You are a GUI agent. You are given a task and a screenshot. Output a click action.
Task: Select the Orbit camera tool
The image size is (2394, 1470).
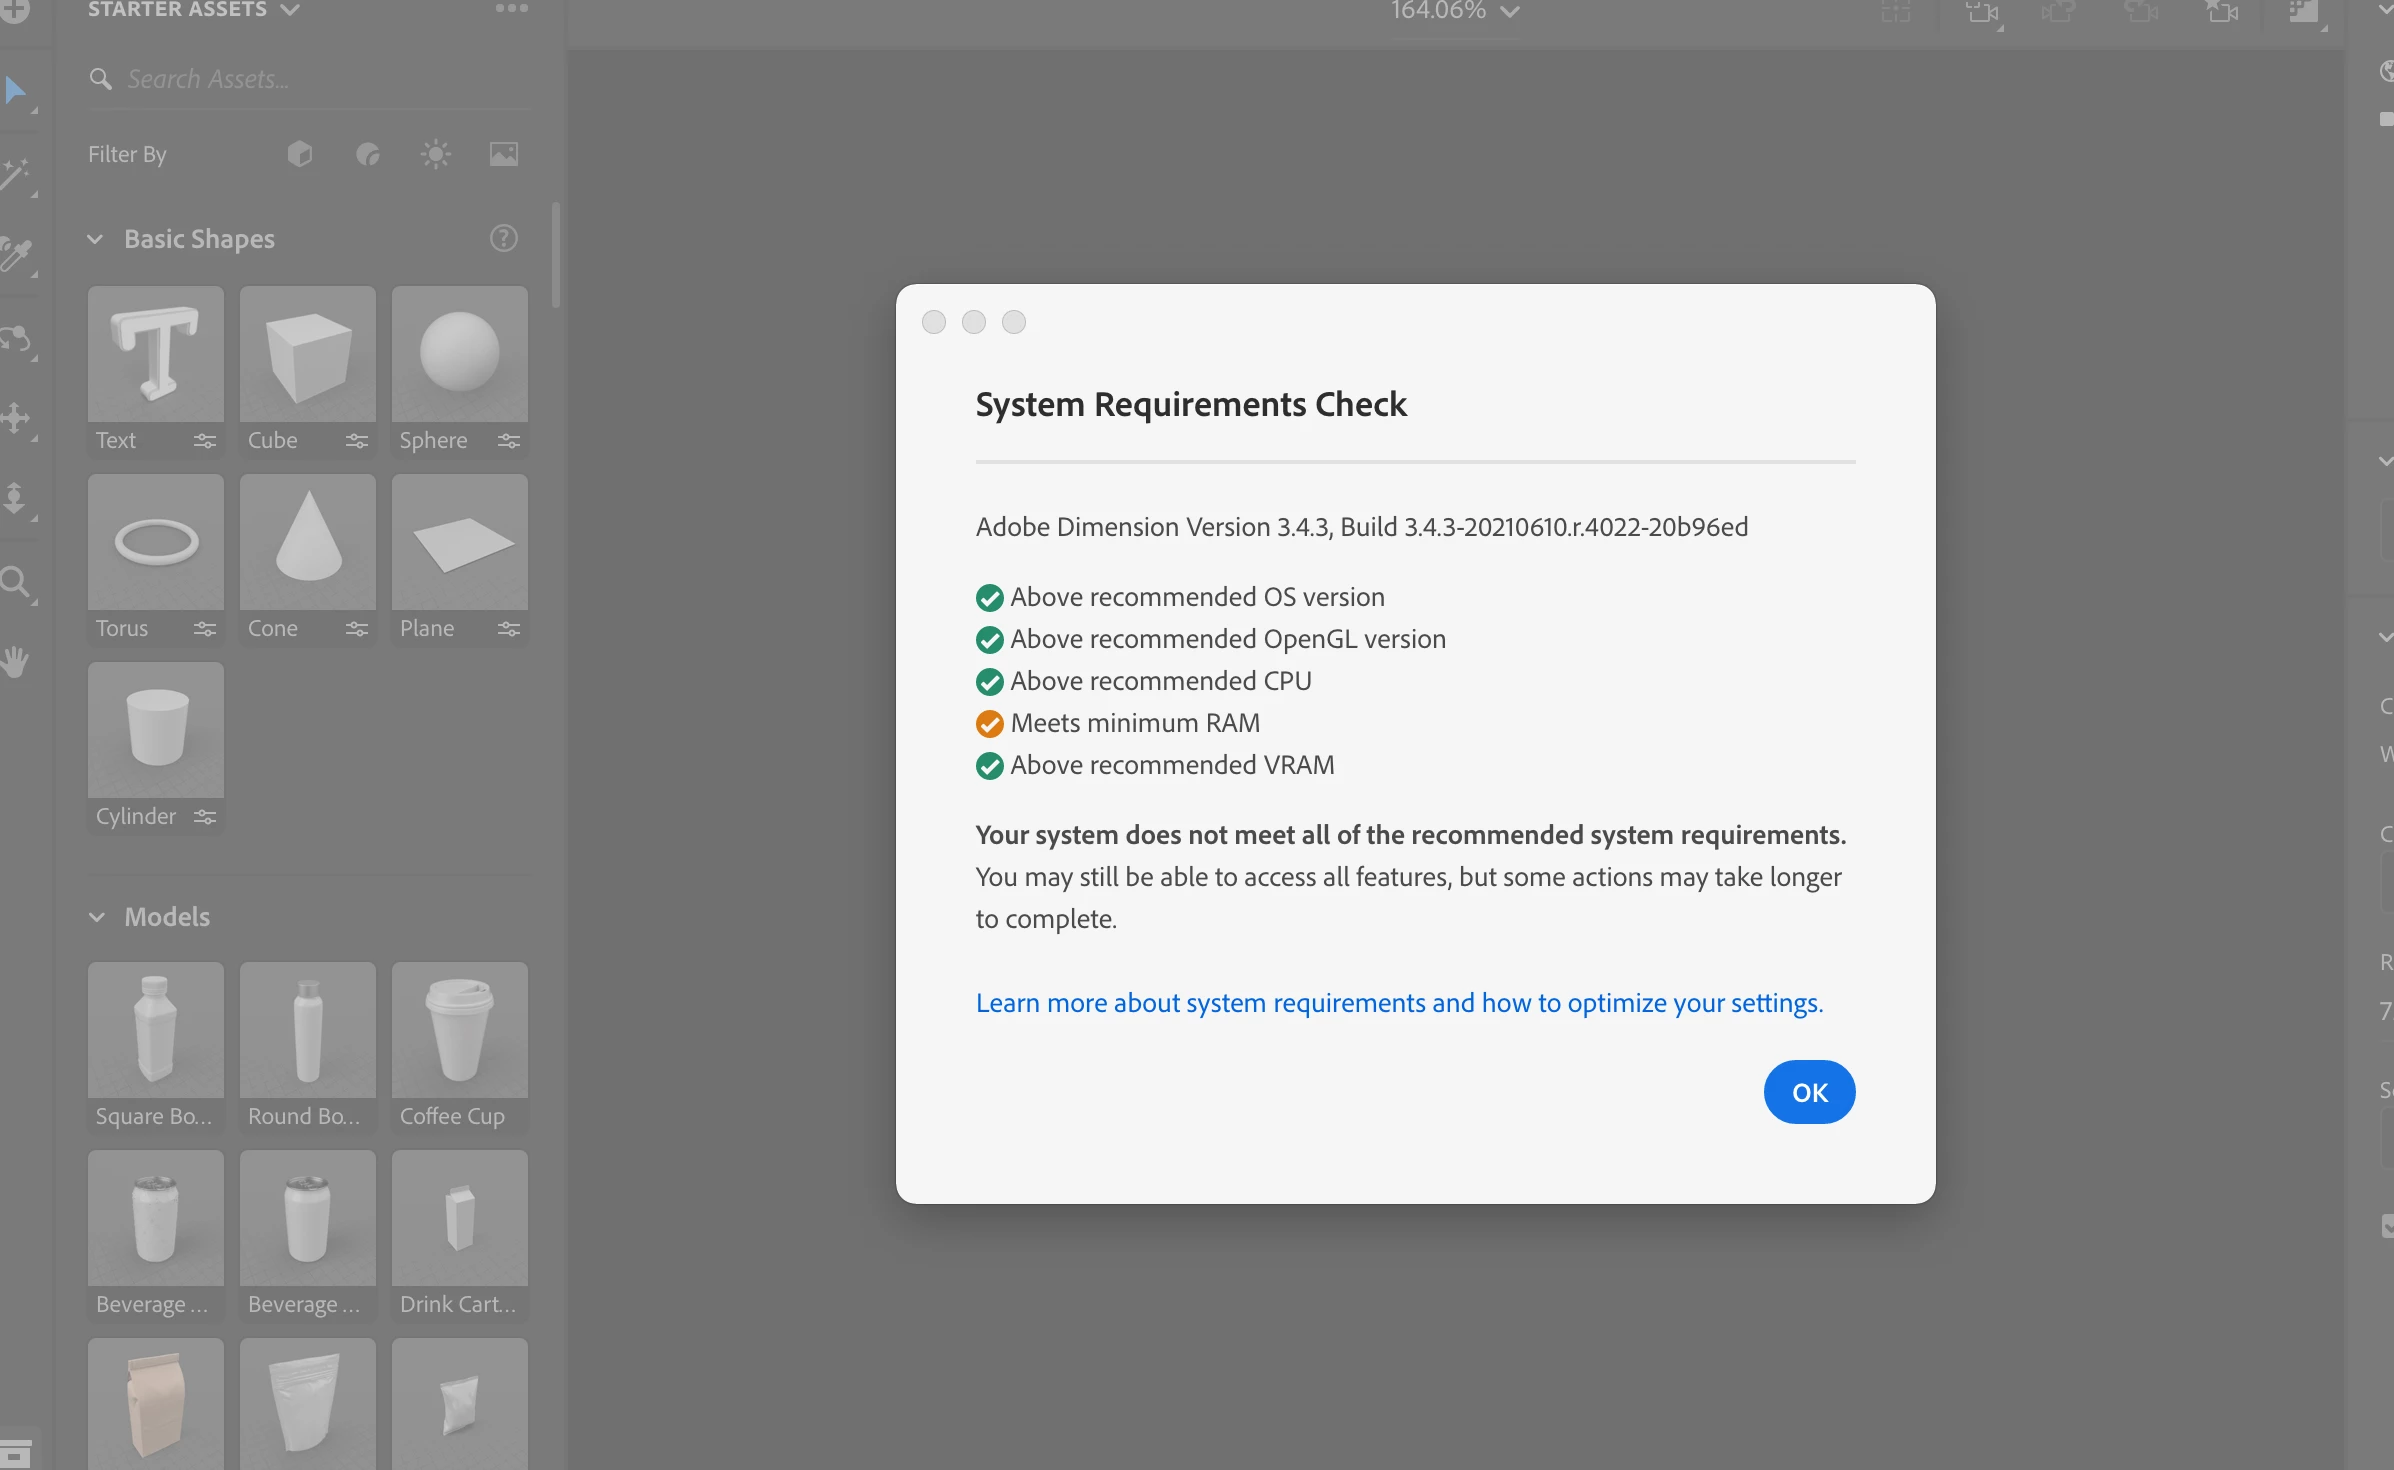pos(16,338)
